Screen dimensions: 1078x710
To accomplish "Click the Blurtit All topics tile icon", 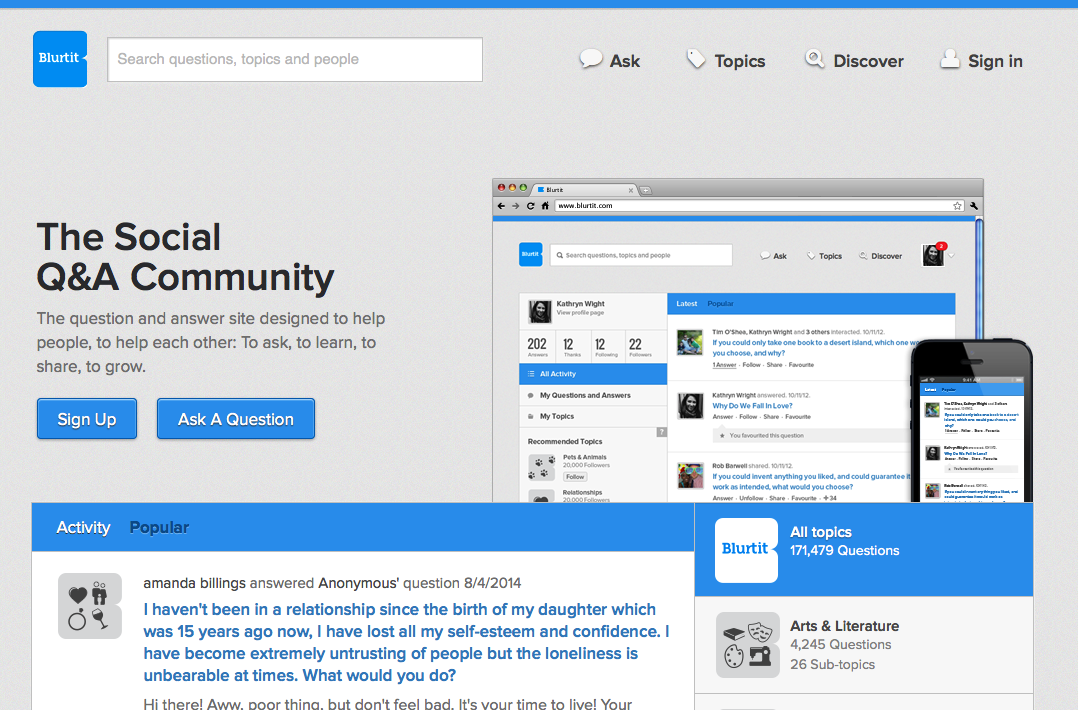I will click(746, 550).
